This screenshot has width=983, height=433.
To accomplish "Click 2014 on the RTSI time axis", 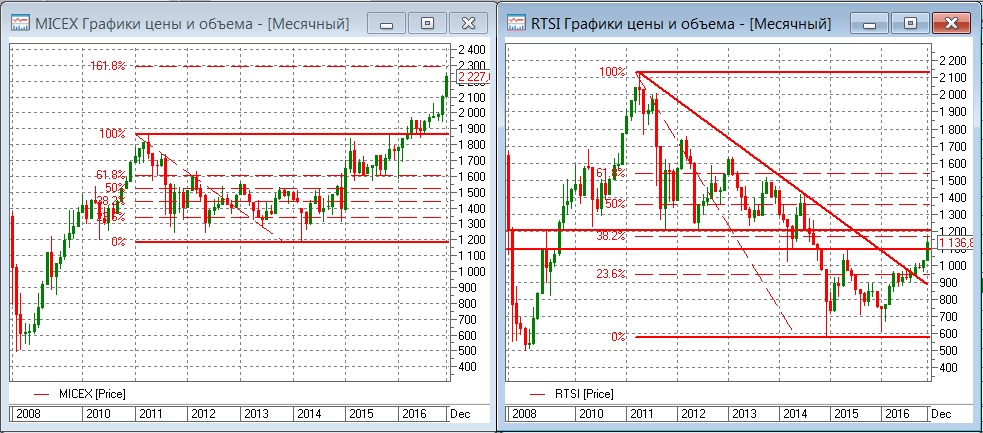I will pyautogui.click(x=794, y=413).
